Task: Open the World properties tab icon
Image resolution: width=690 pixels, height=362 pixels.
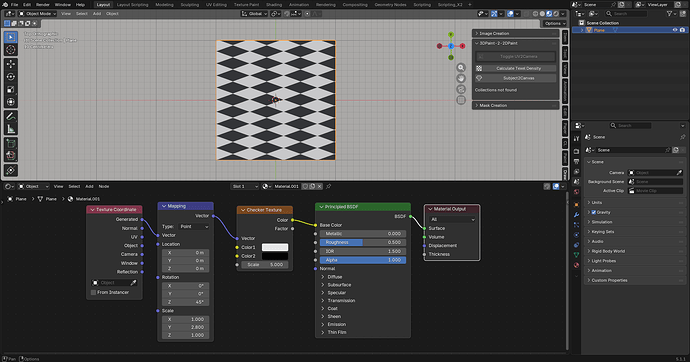Action: [576, 192]
